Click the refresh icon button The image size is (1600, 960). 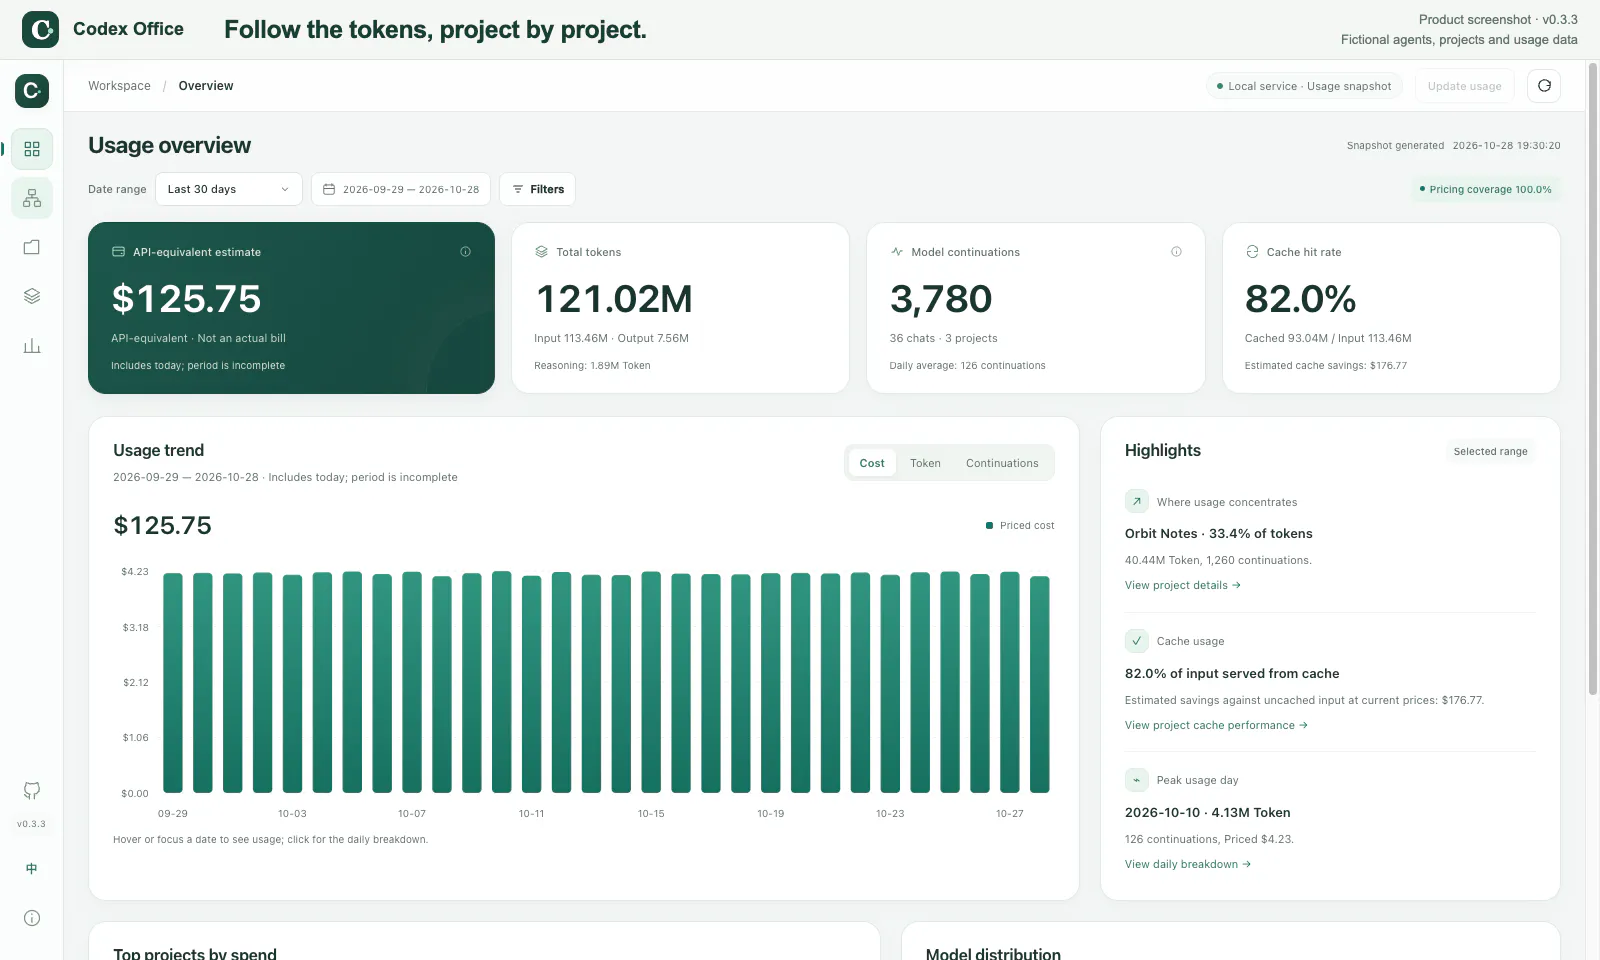point(1544,86)
